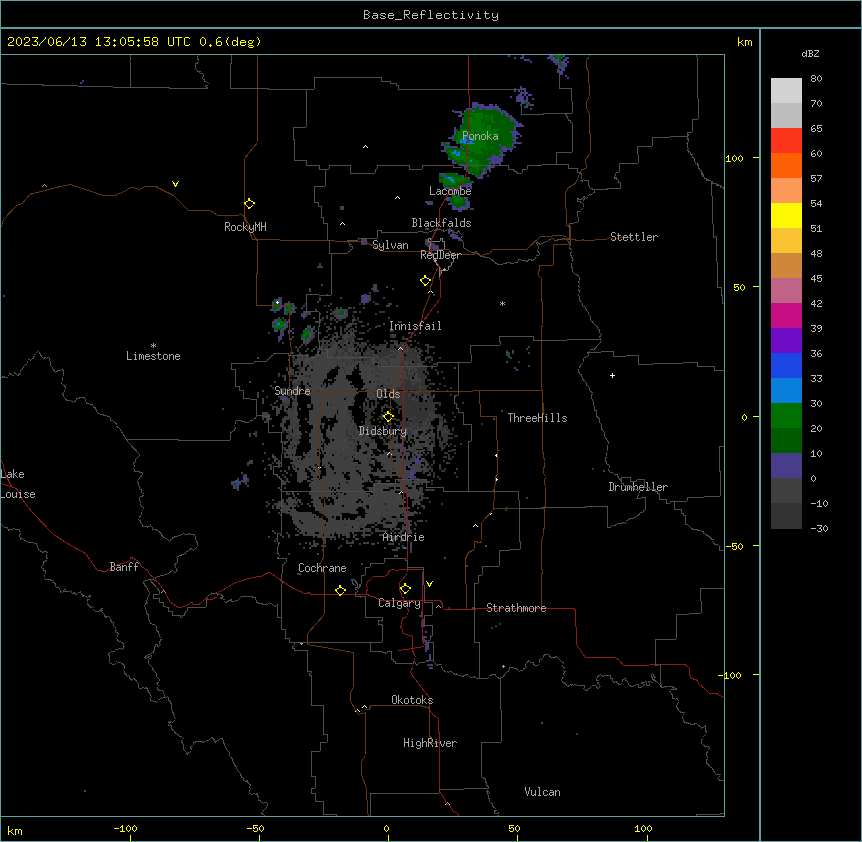Select the yellow diamond marker above Calgary label
Image resolution: width=862 pixels, height=842 pixels.
[405, 589]
